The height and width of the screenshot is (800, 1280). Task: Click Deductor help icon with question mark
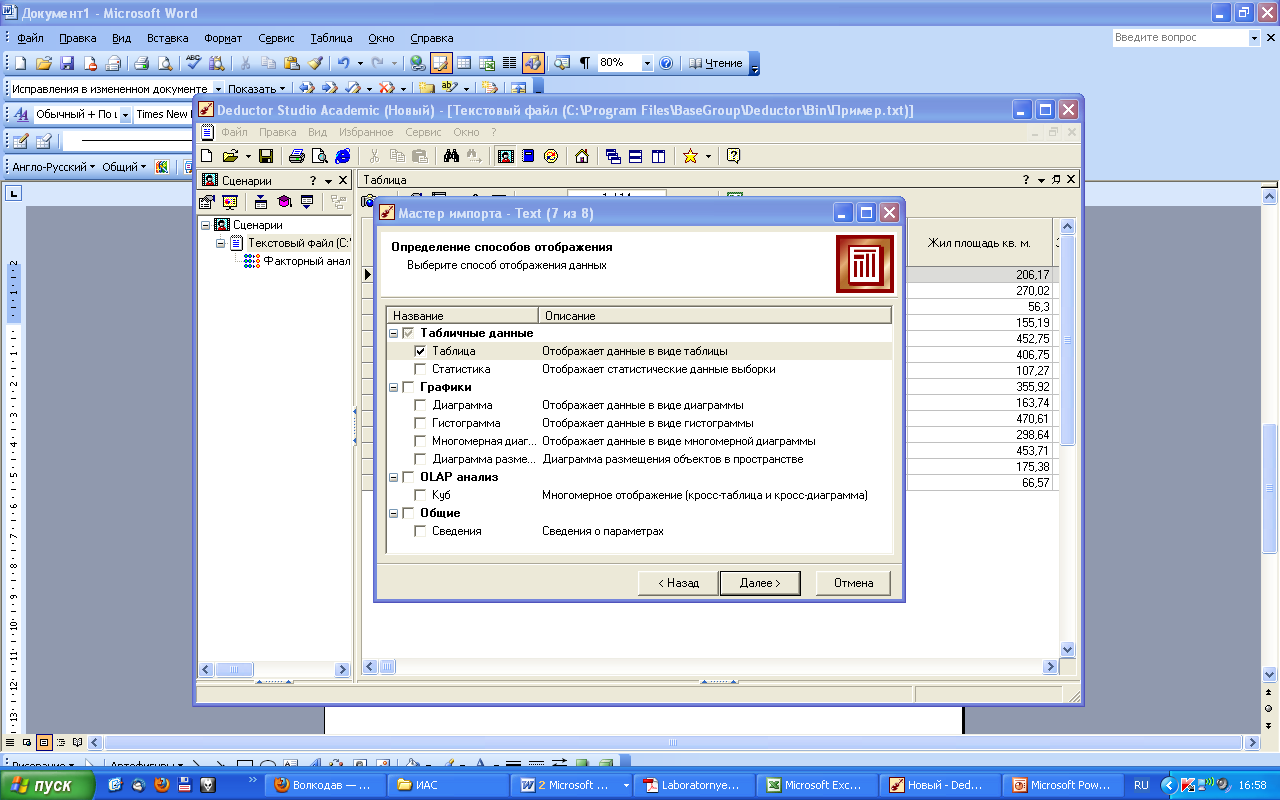coord(733,156)
